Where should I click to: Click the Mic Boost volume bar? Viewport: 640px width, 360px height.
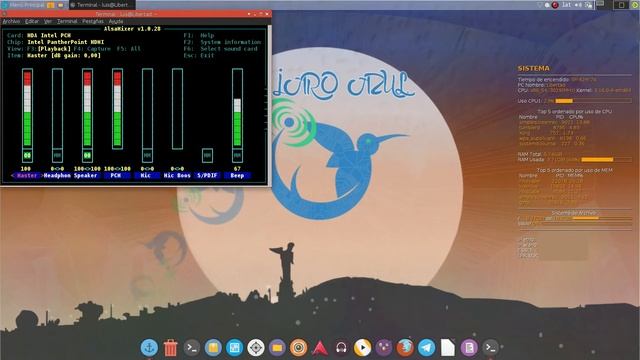[x=177, y=108]
